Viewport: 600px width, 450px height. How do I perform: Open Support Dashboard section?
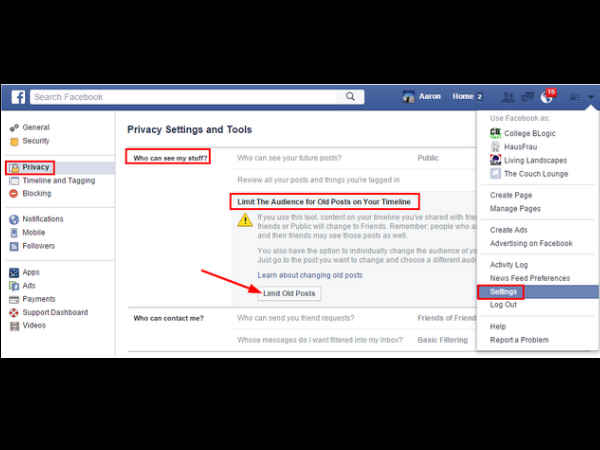point(55,313)
